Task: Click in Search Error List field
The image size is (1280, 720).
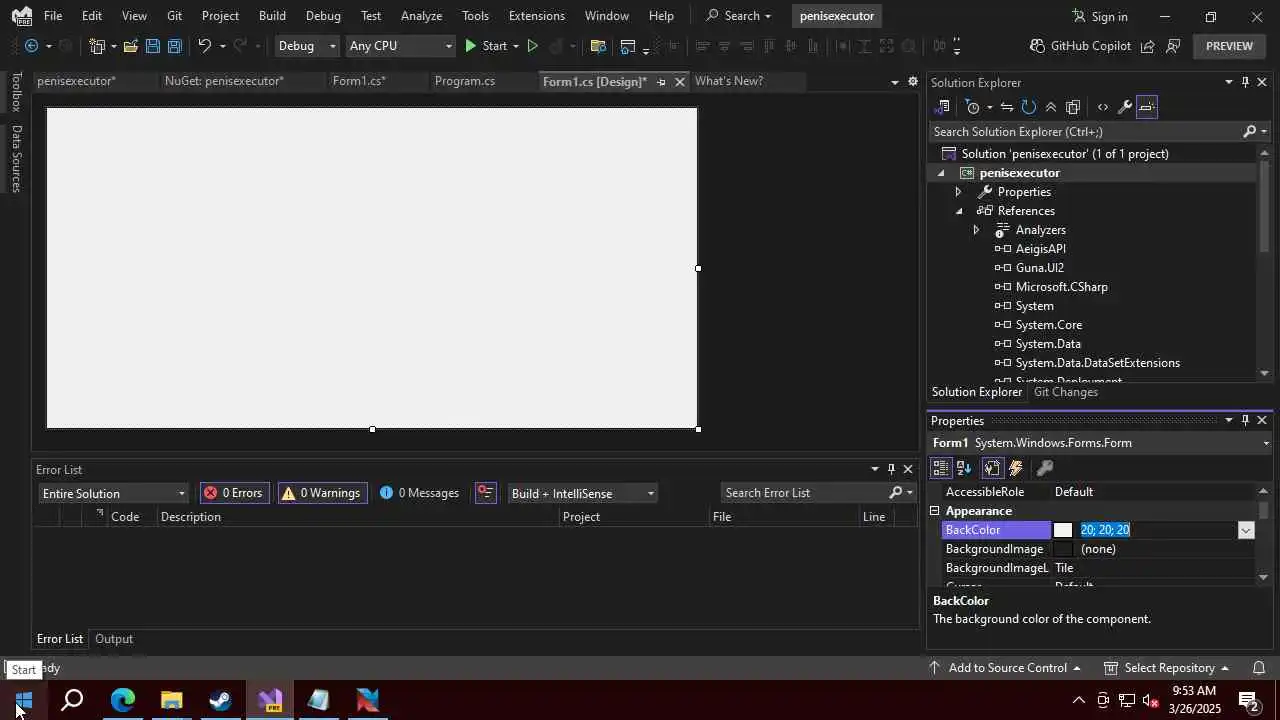Action: point(805,493)
